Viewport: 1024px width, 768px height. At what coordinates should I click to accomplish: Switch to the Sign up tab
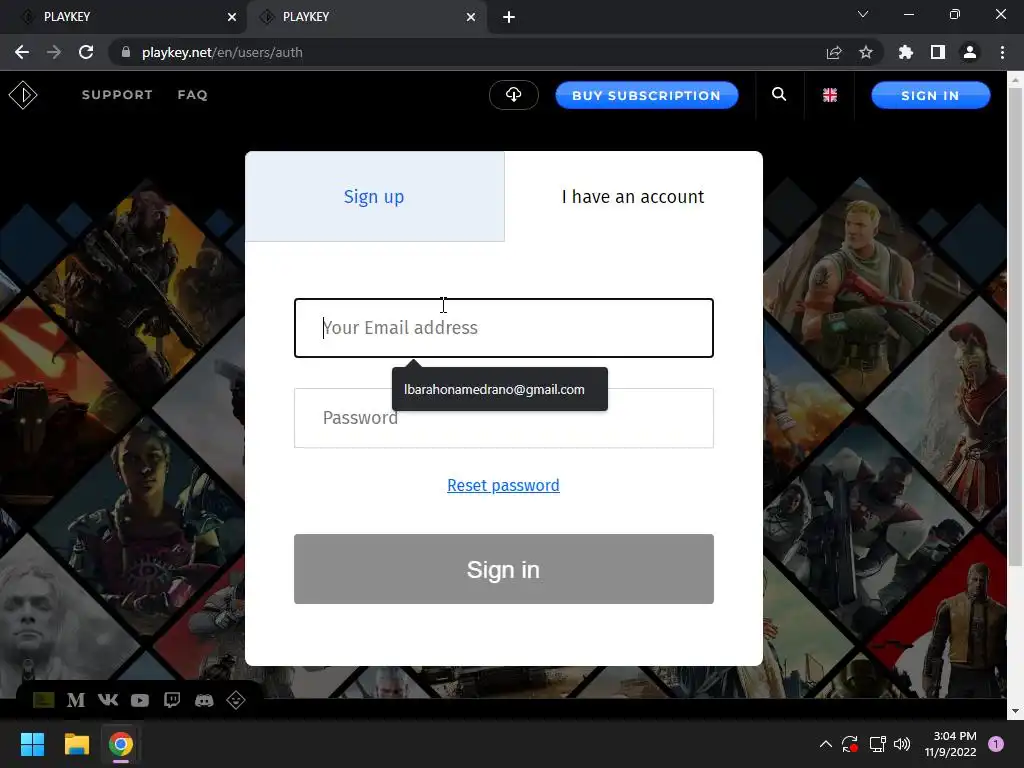click(x=374, y=197)
